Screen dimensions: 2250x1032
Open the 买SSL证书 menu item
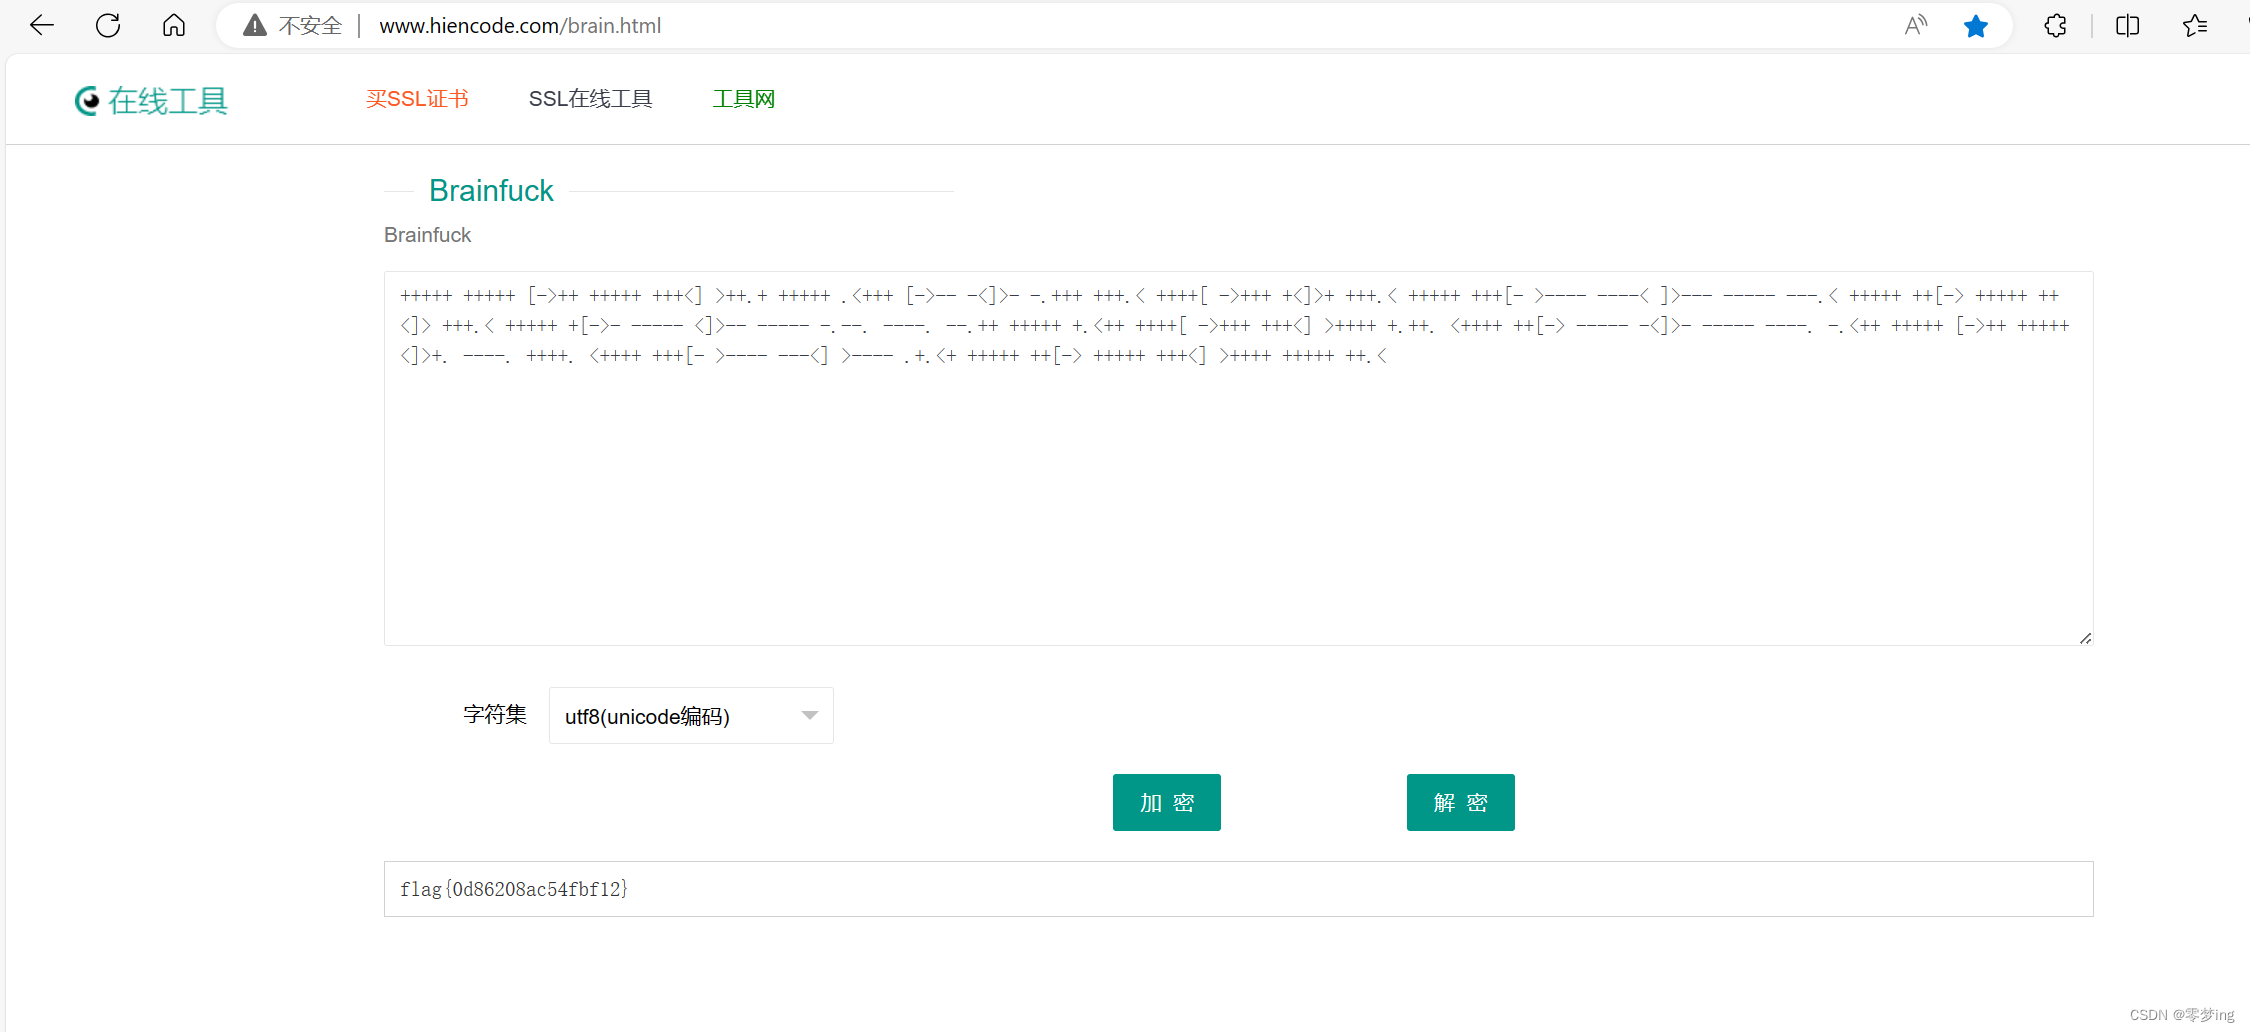(x=417, y=98)
